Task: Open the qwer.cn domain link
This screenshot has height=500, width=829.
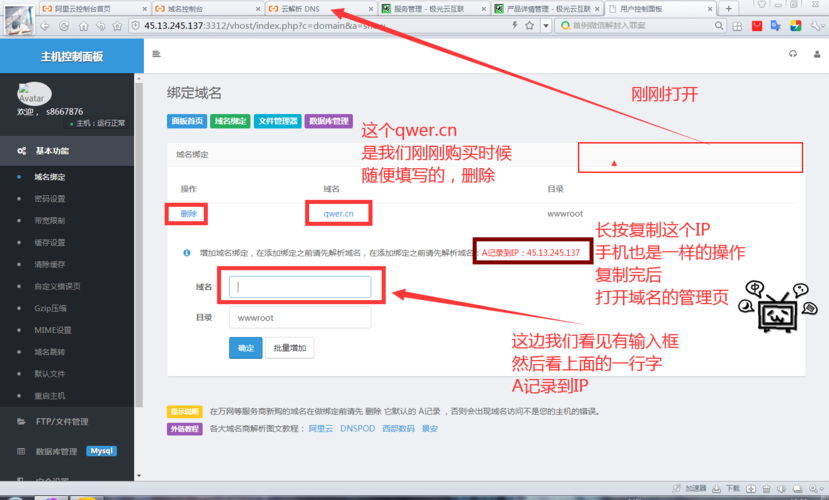Action: coord(338,214)
